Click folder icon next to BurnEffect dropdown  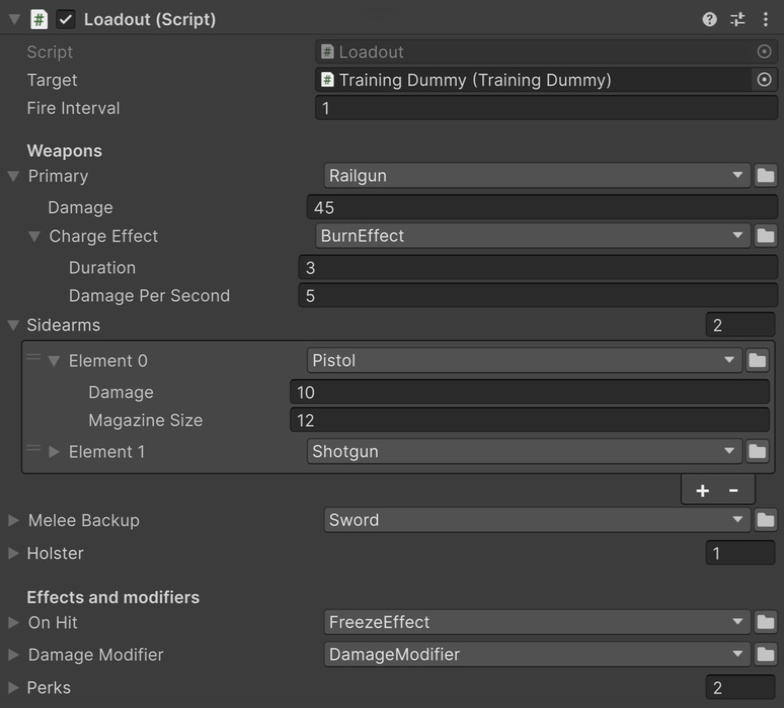(x=766, y=236)
